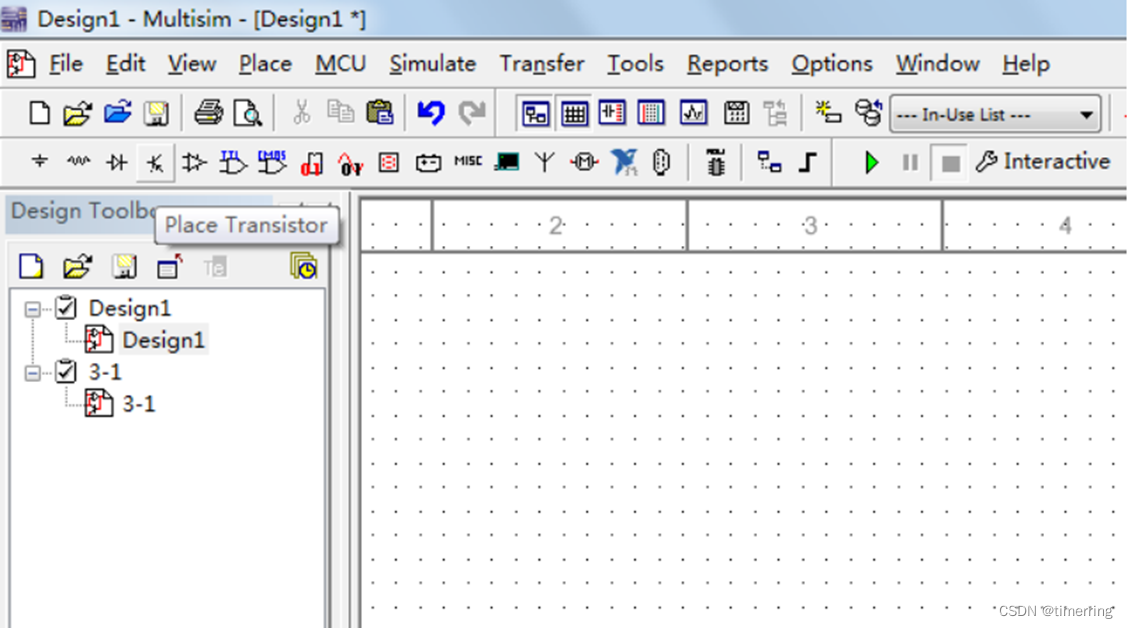Undo the last action
Screen dimensions: 1128x628
pos(431,113)
